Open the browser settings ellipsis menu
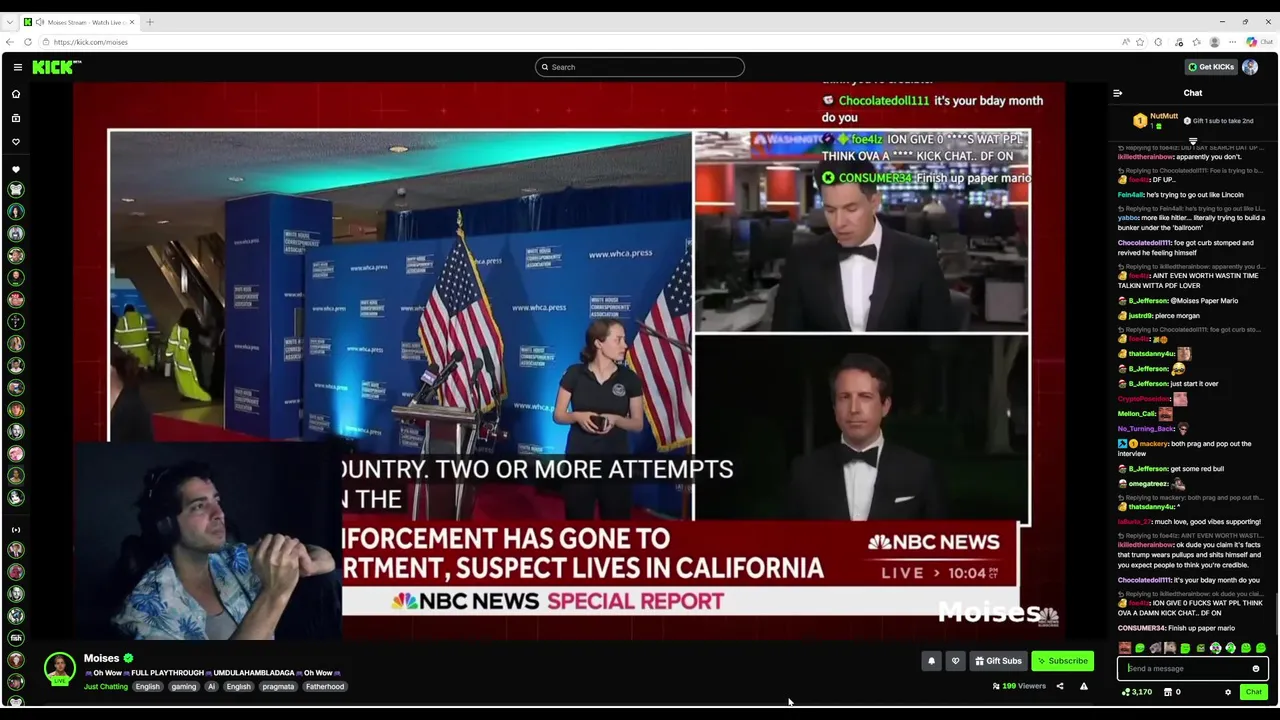Image resolution: width=1280 pixels, height=720 pixels. [1232, 42]
